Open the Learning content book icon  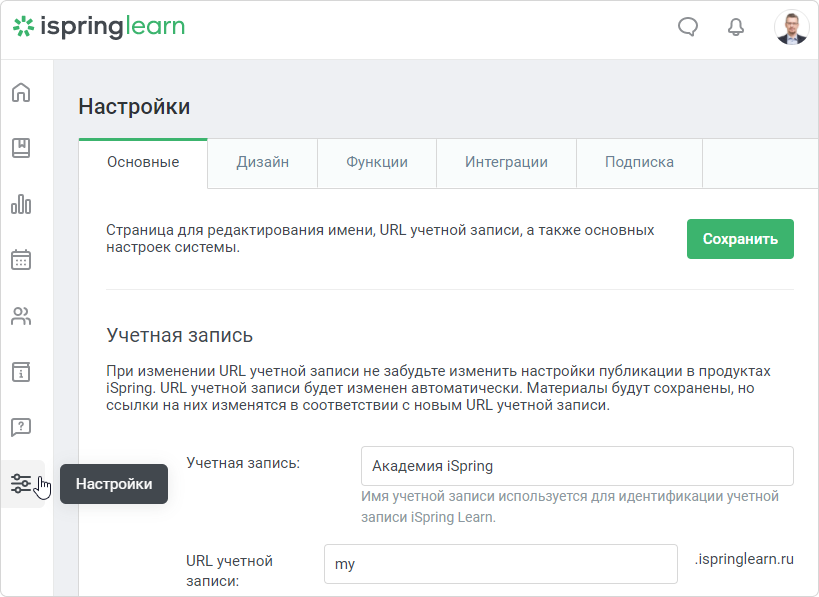pos(21,148)
